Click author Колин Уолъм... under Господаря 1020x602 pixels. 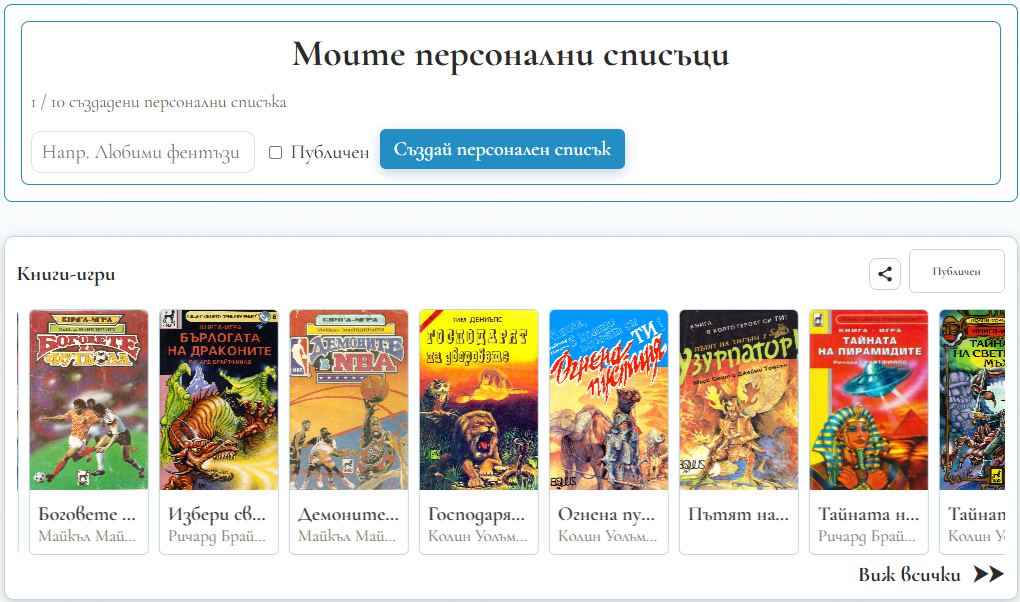coord(477,536)
